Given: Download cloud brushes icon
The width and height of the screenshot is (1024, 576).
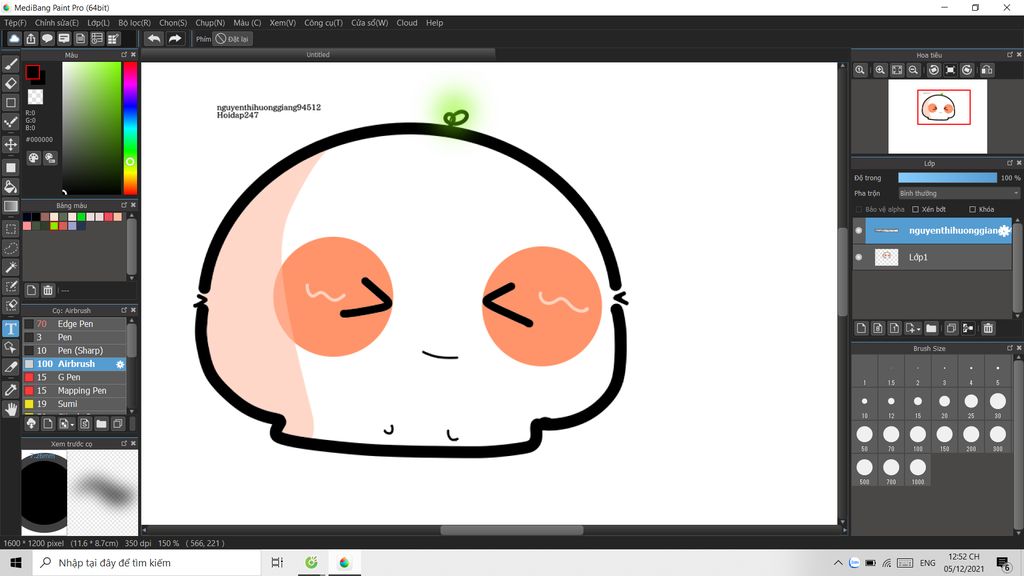Looking at the screenshot, I should pyautogui.click(x=31, y=424).
